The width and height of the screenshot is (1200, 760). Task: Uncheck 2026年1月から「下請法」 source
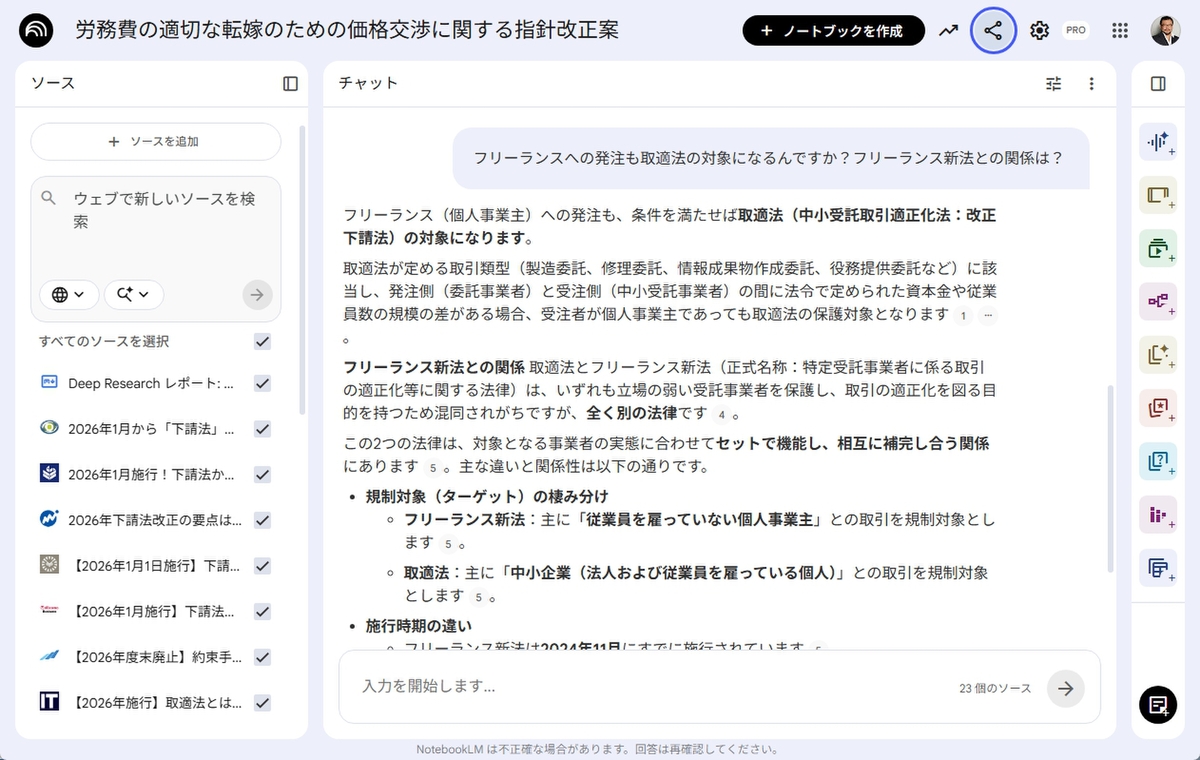(x=263, y=429)
